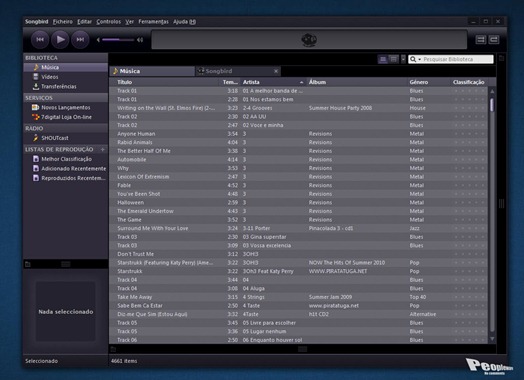Sort by the Álbum column header
The width and height of the screenshot is (524, 380).
coord(357,82)
